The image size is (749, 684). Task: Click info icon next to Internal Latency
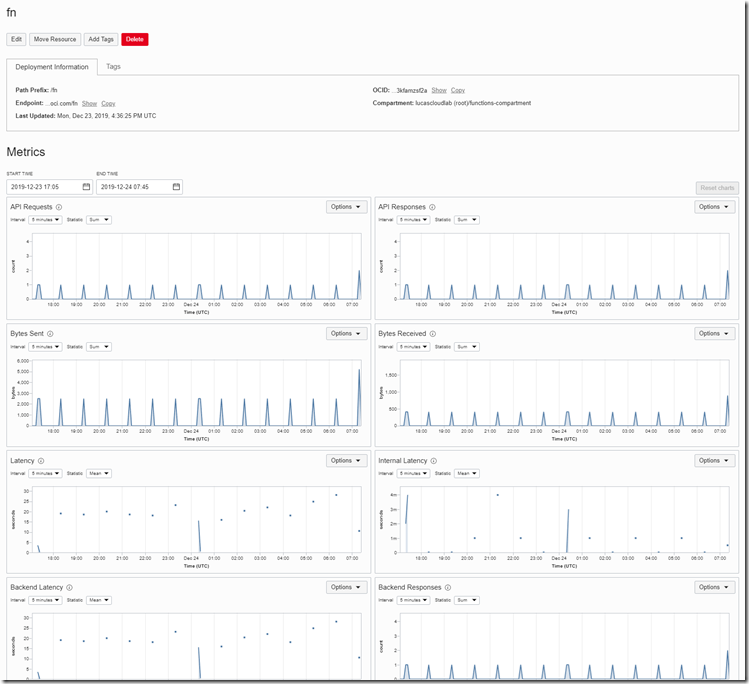pos(435,461)
